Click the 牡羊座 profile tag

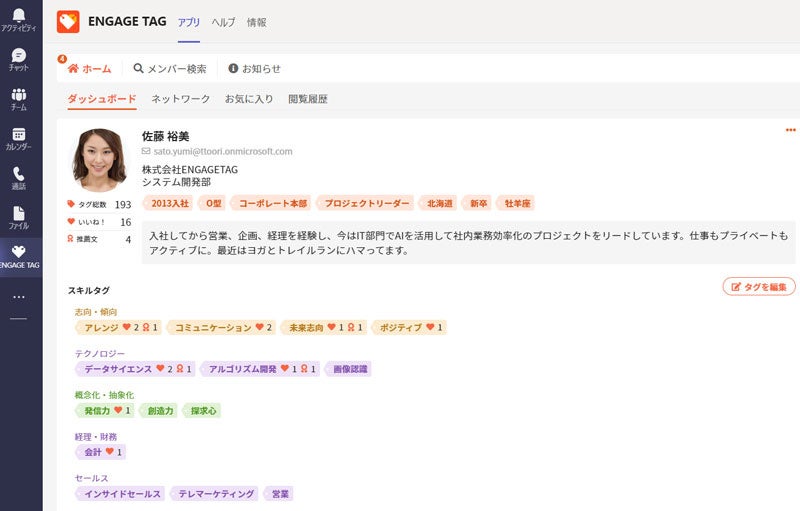[516, 203]
